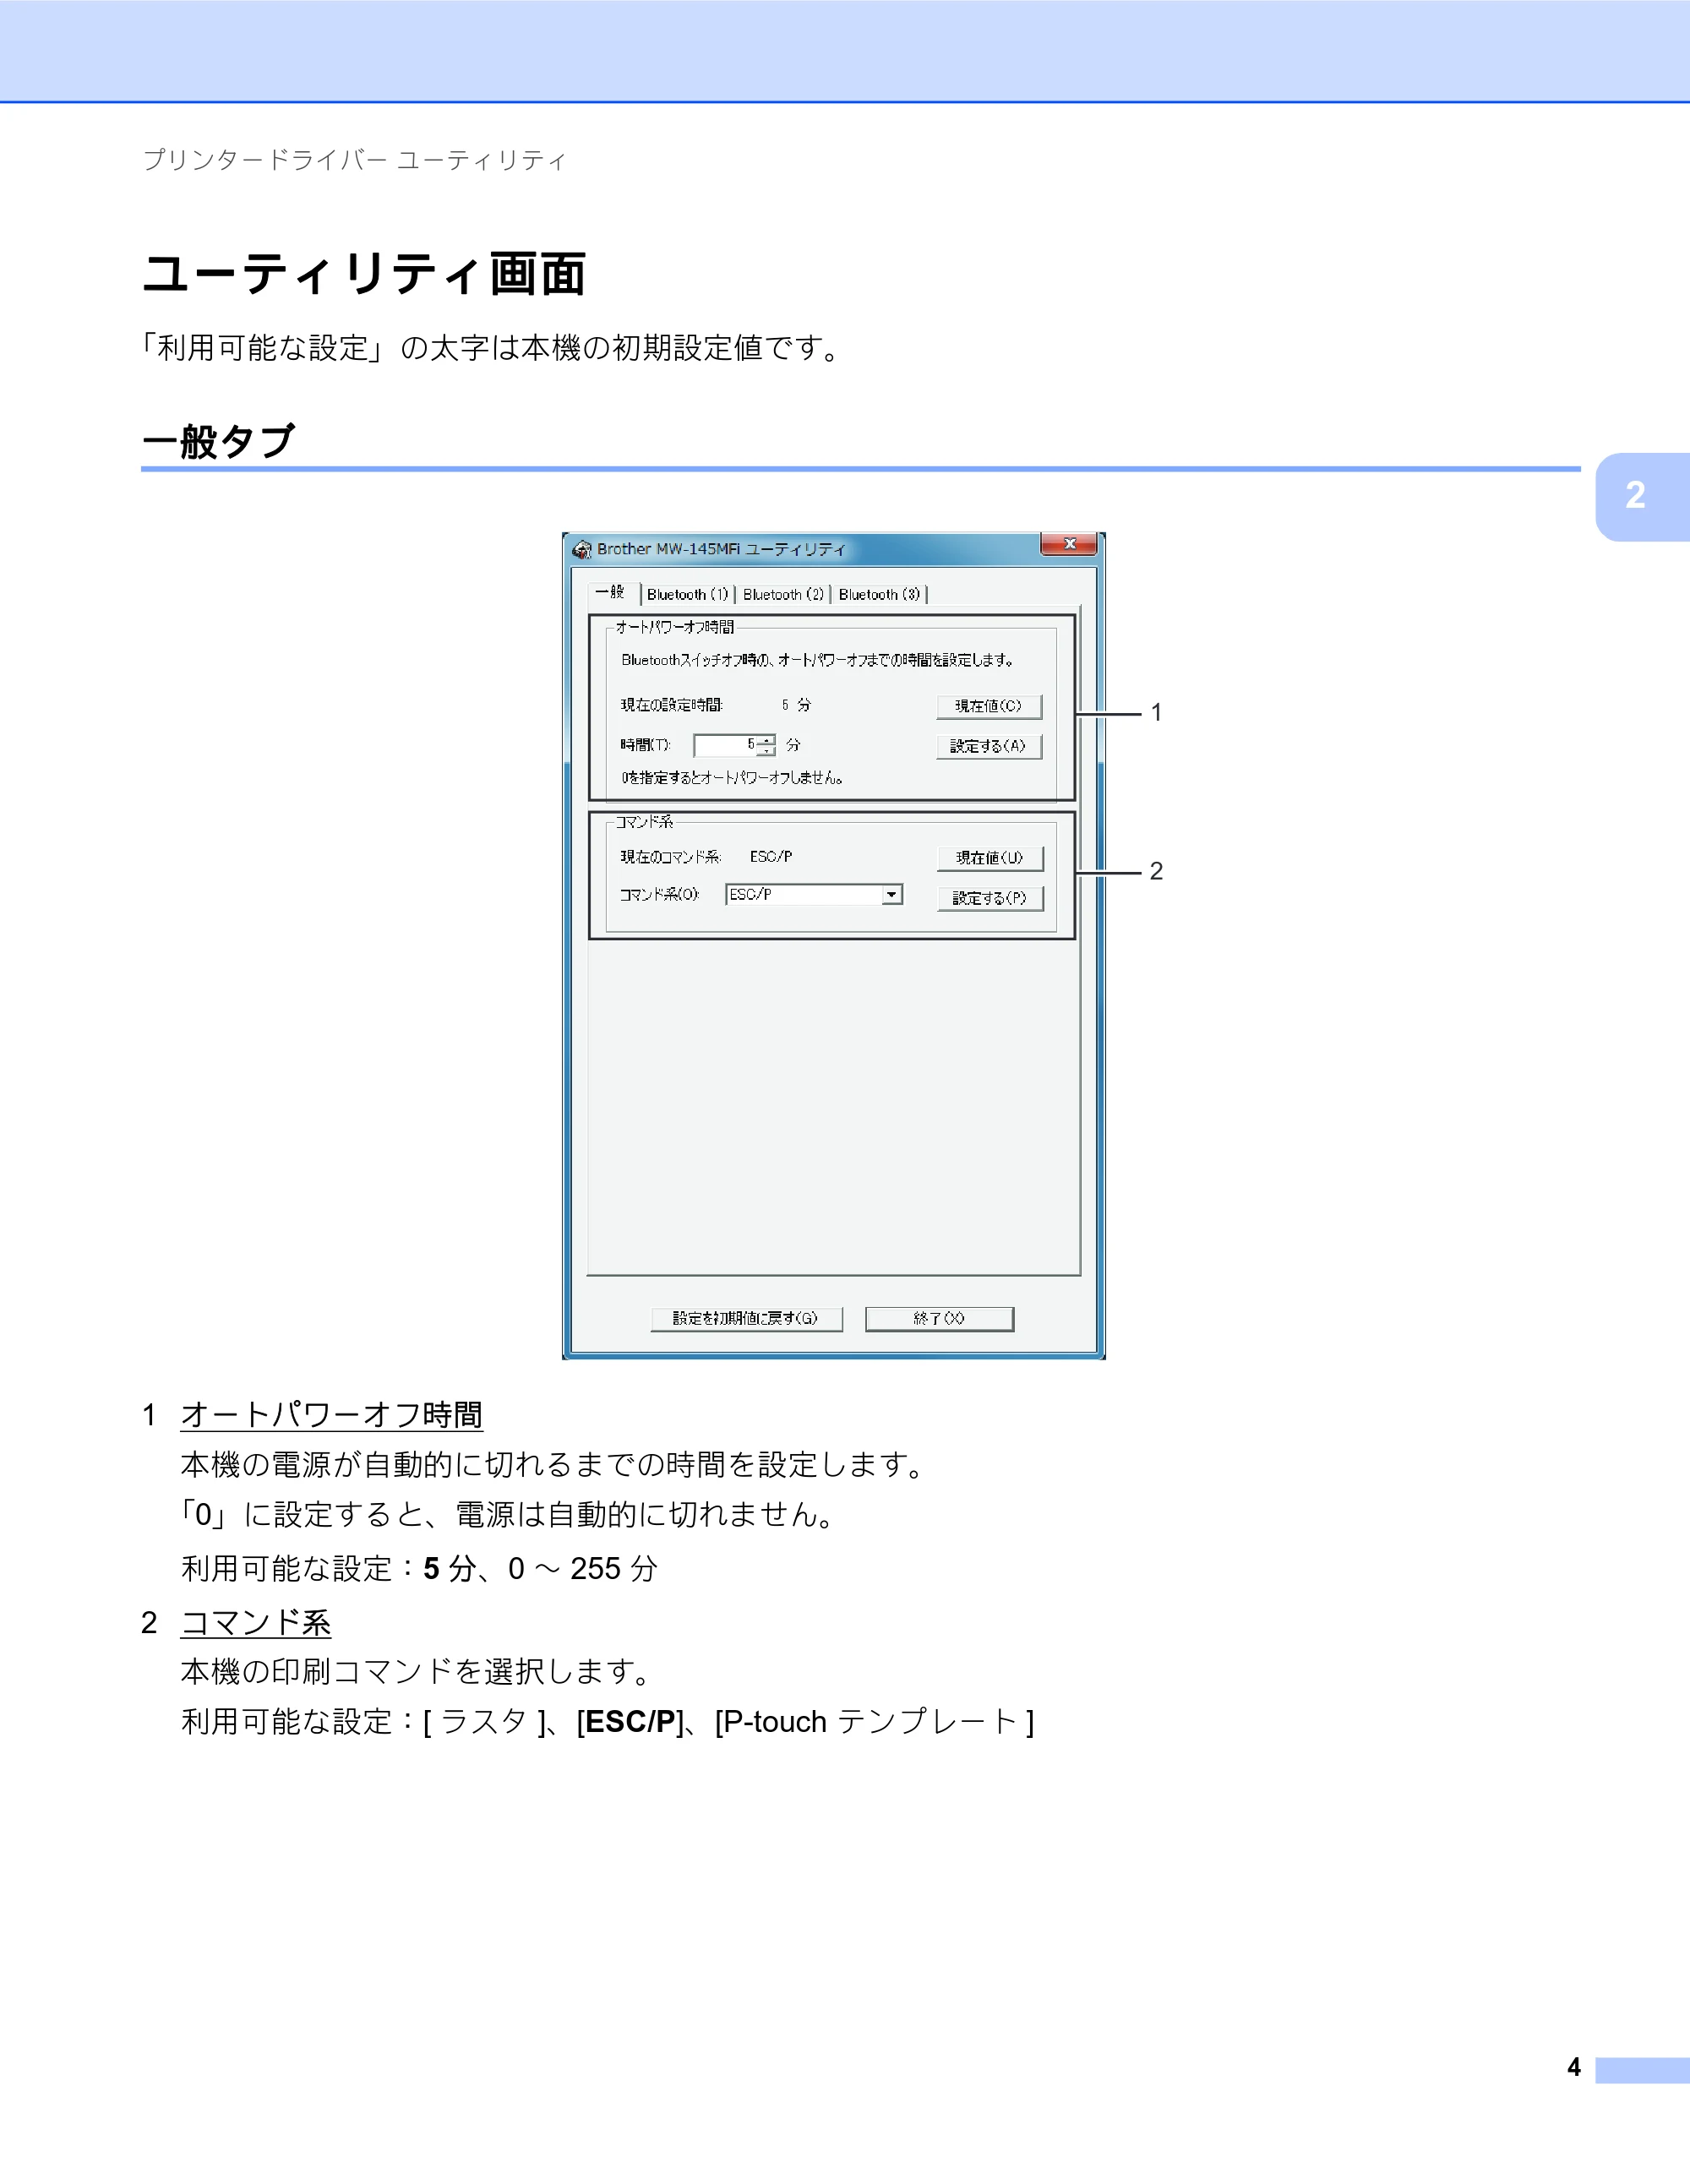
Task: Click the 設定する(A) button
Action: pos(989,746)
